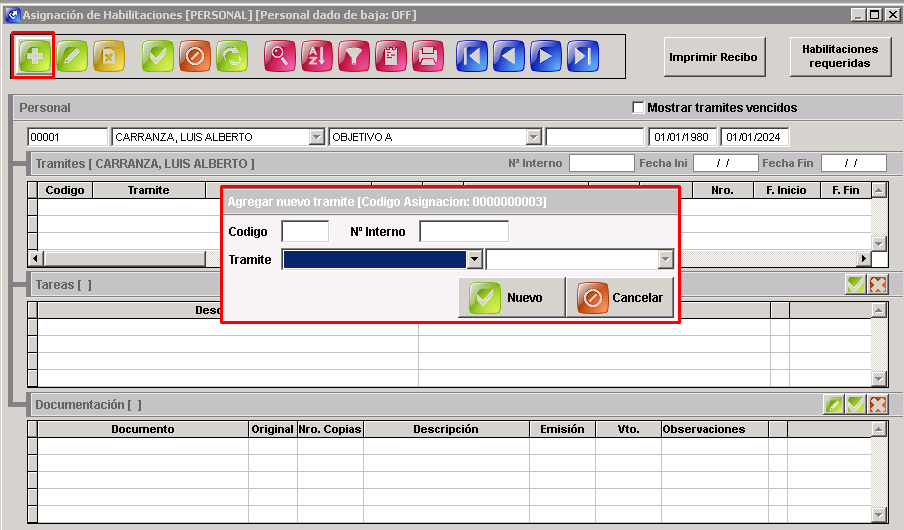This screenshot has height=530, width=904.
Task: Open the OBJETIVO A dropdown
Action: (x=534, y=137)
